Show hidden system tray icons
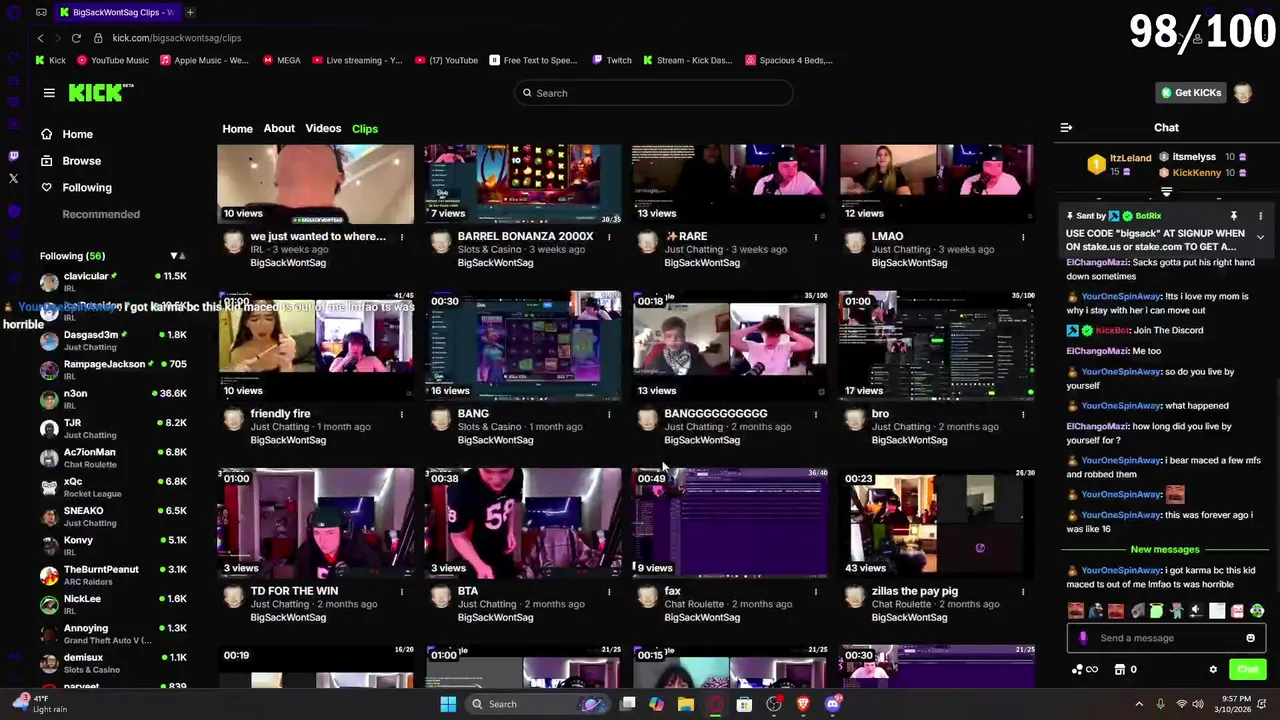Image resolution: width=1280 pixels, height=720 pixels. [x=1138, y=704]
